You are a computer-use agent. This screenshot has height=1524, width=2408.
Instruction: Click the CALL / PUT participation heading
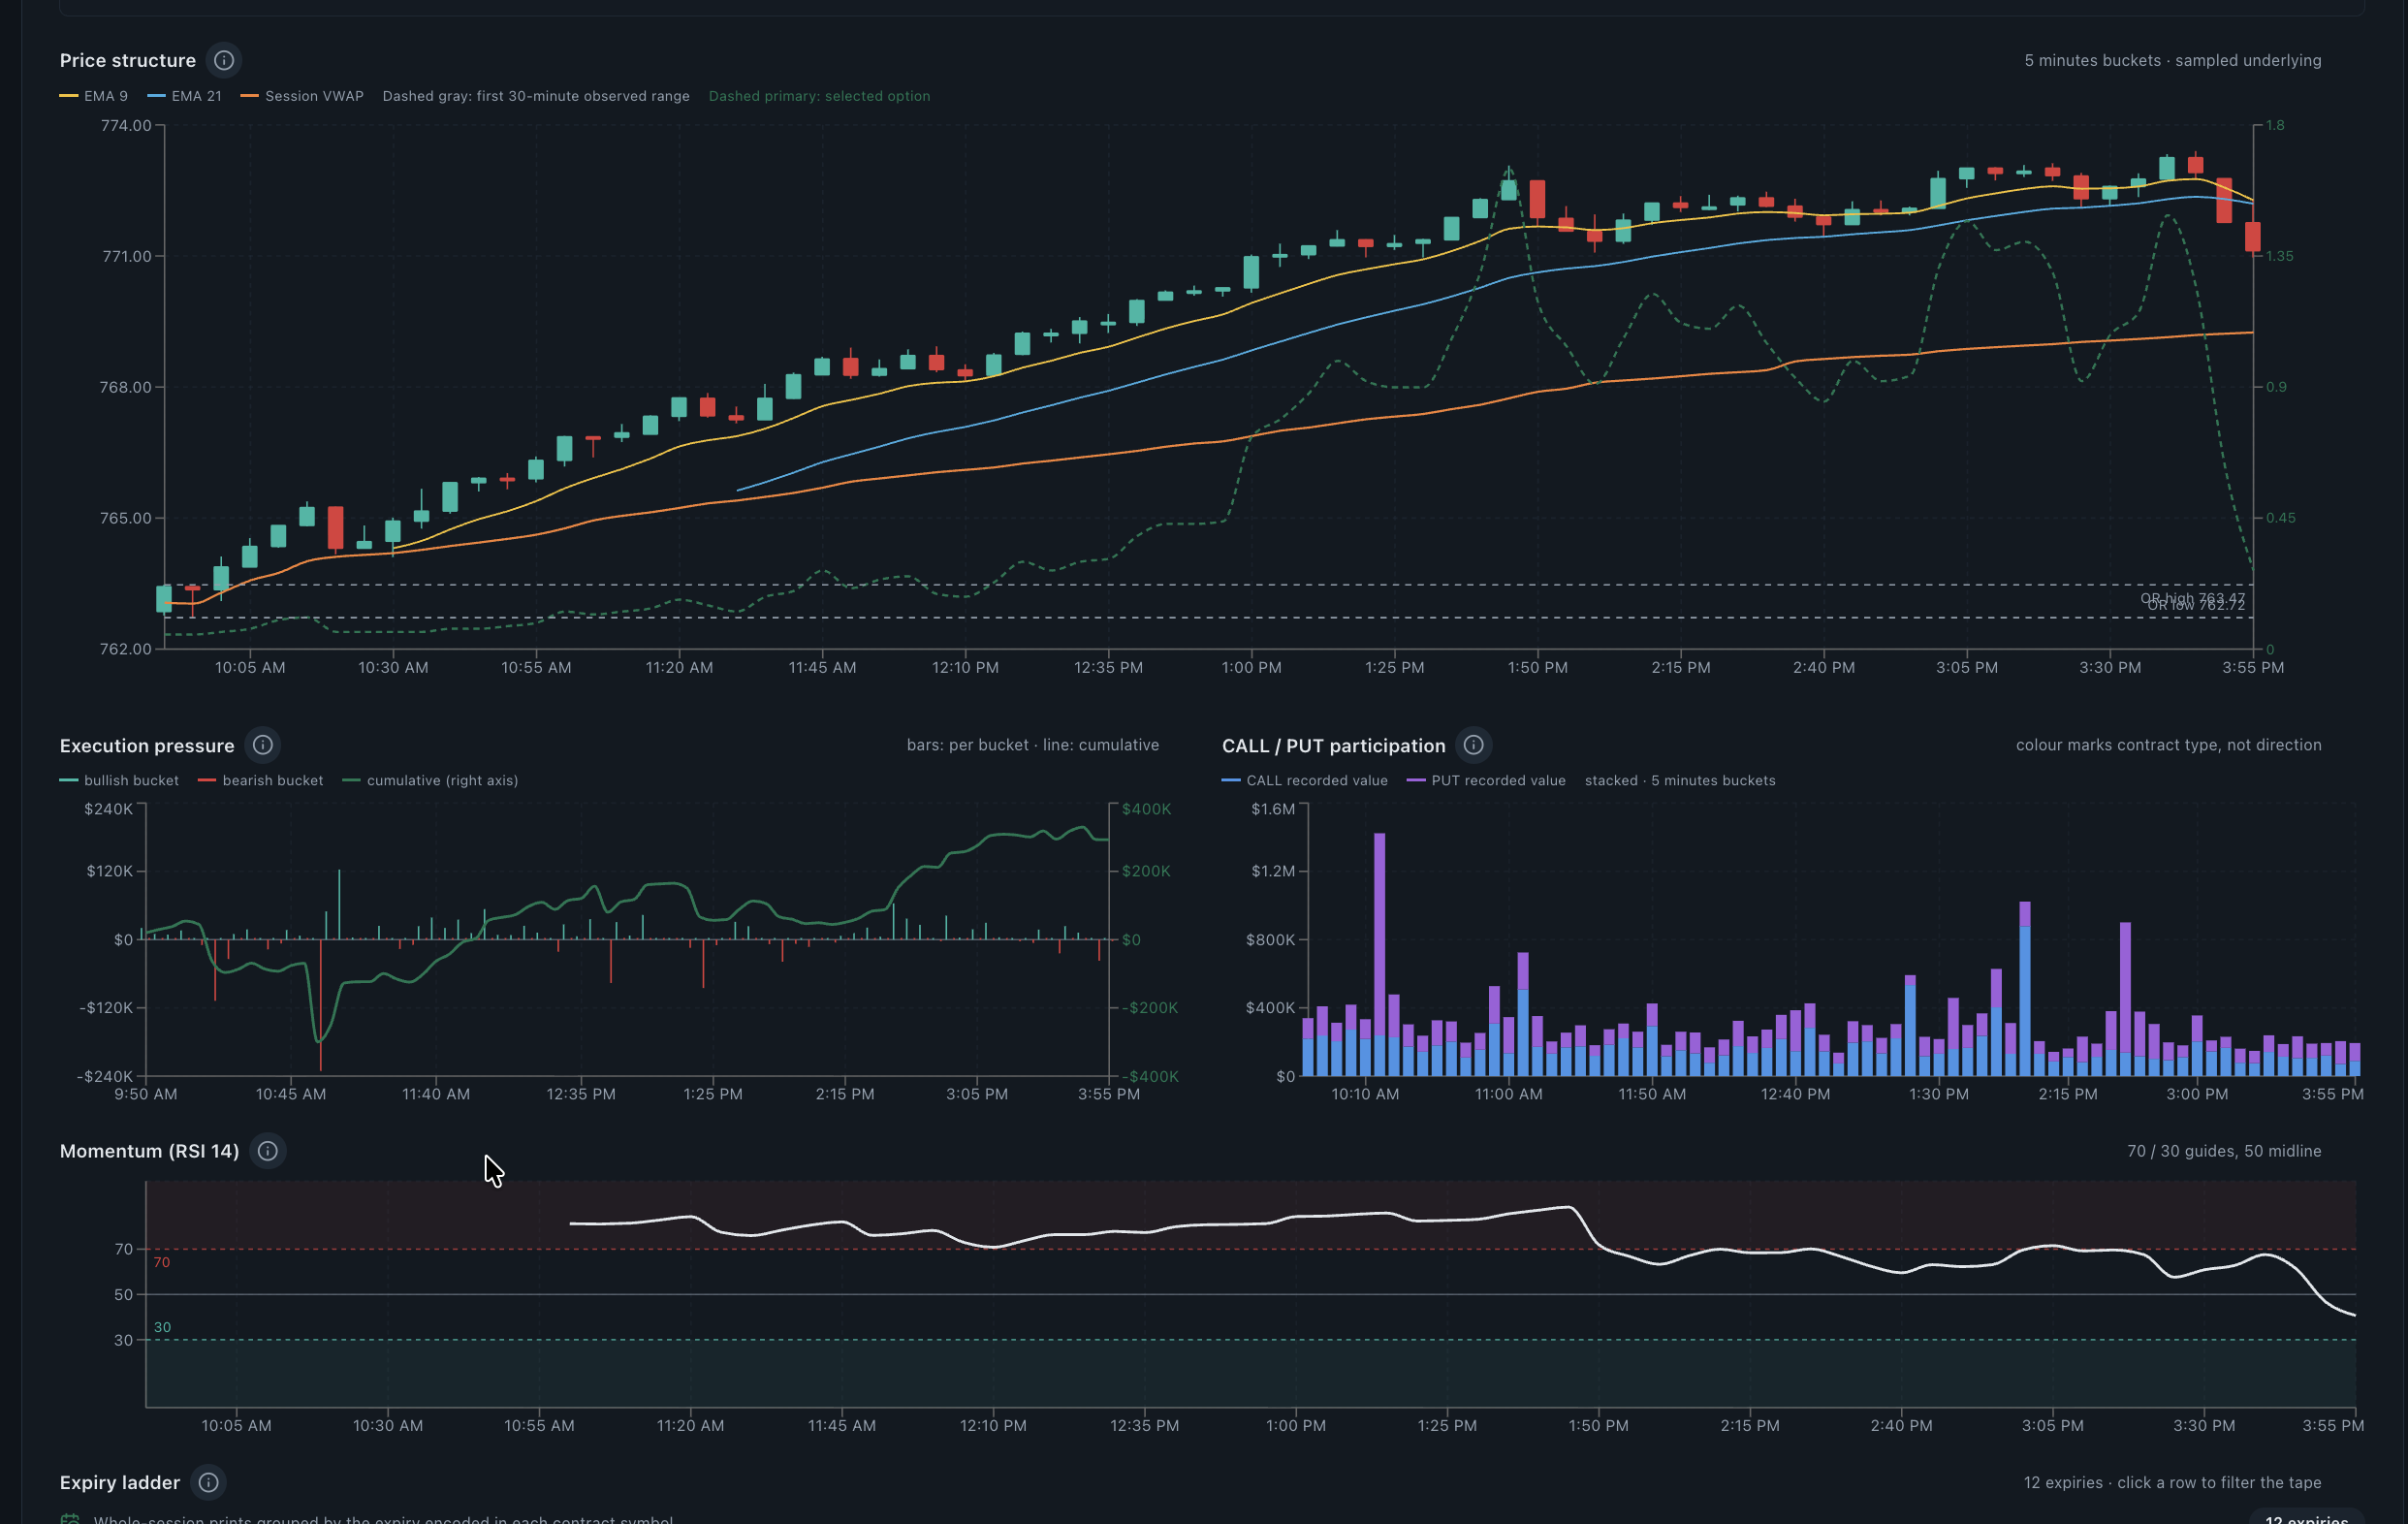click(1334, 745)
